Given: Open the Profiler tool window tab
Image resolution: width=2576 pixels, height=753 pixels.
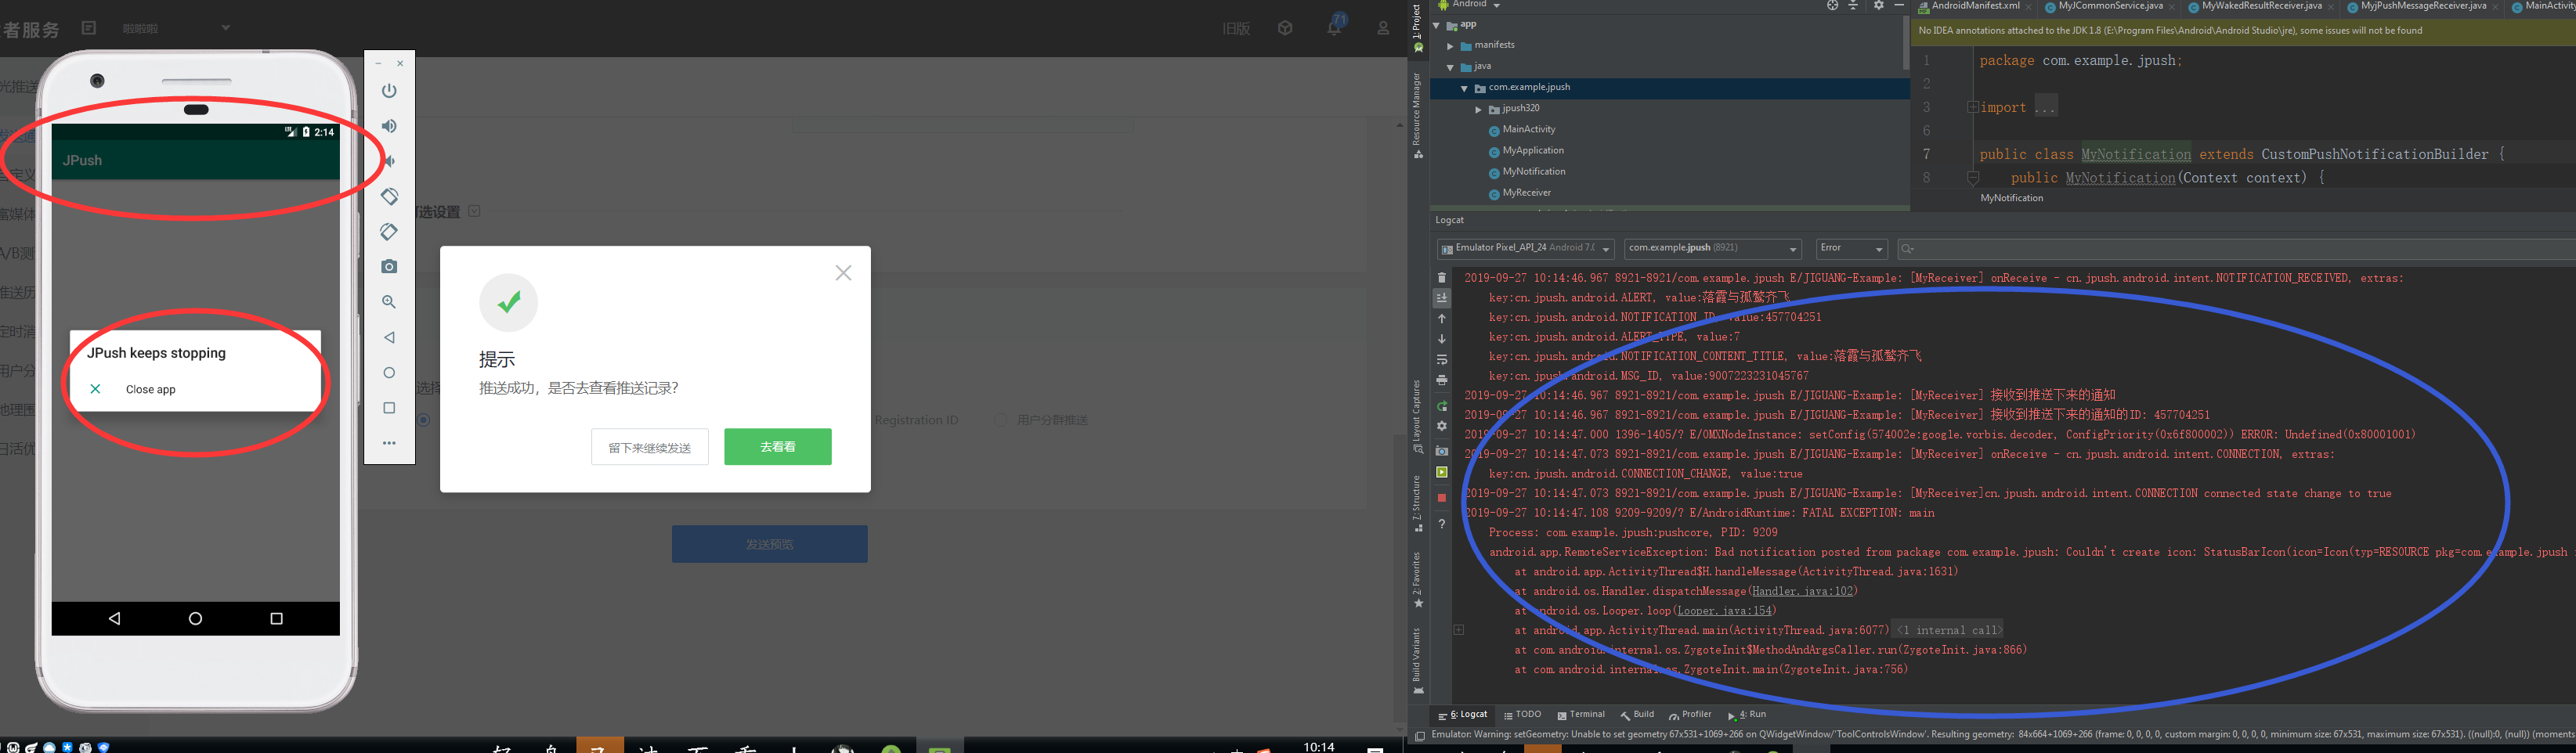Looking at the screenshot, I should pos(1690,715).
